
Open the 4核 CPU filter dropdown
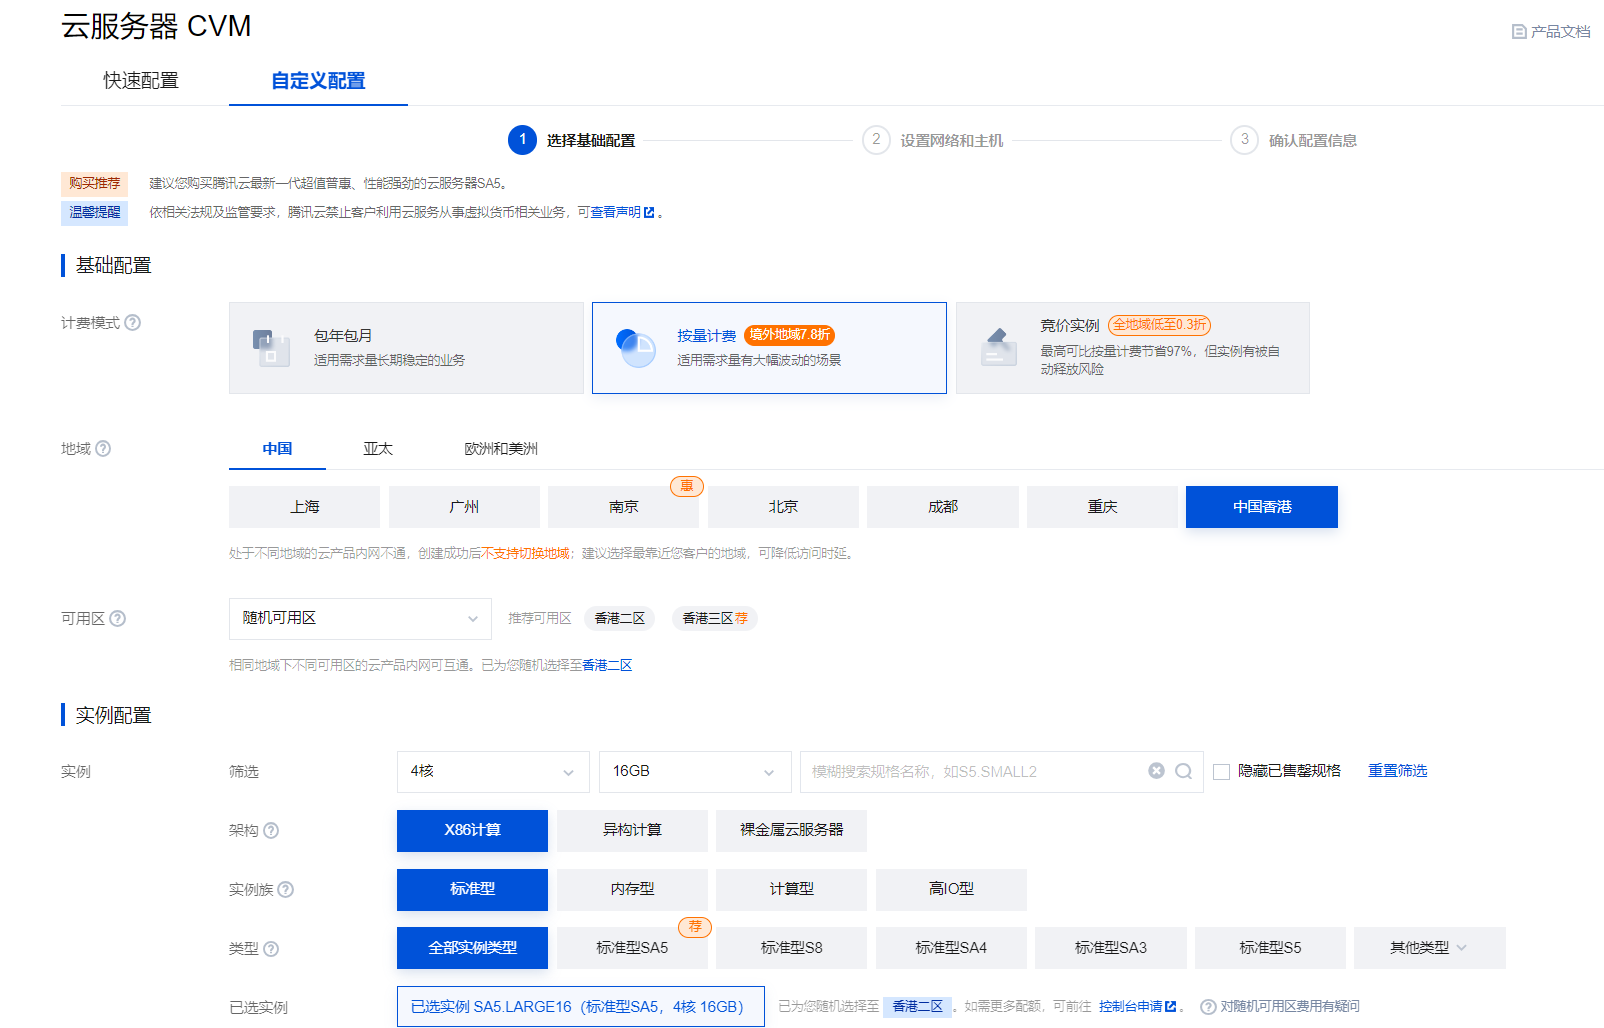pyautogui.click(x=493, y=772)
